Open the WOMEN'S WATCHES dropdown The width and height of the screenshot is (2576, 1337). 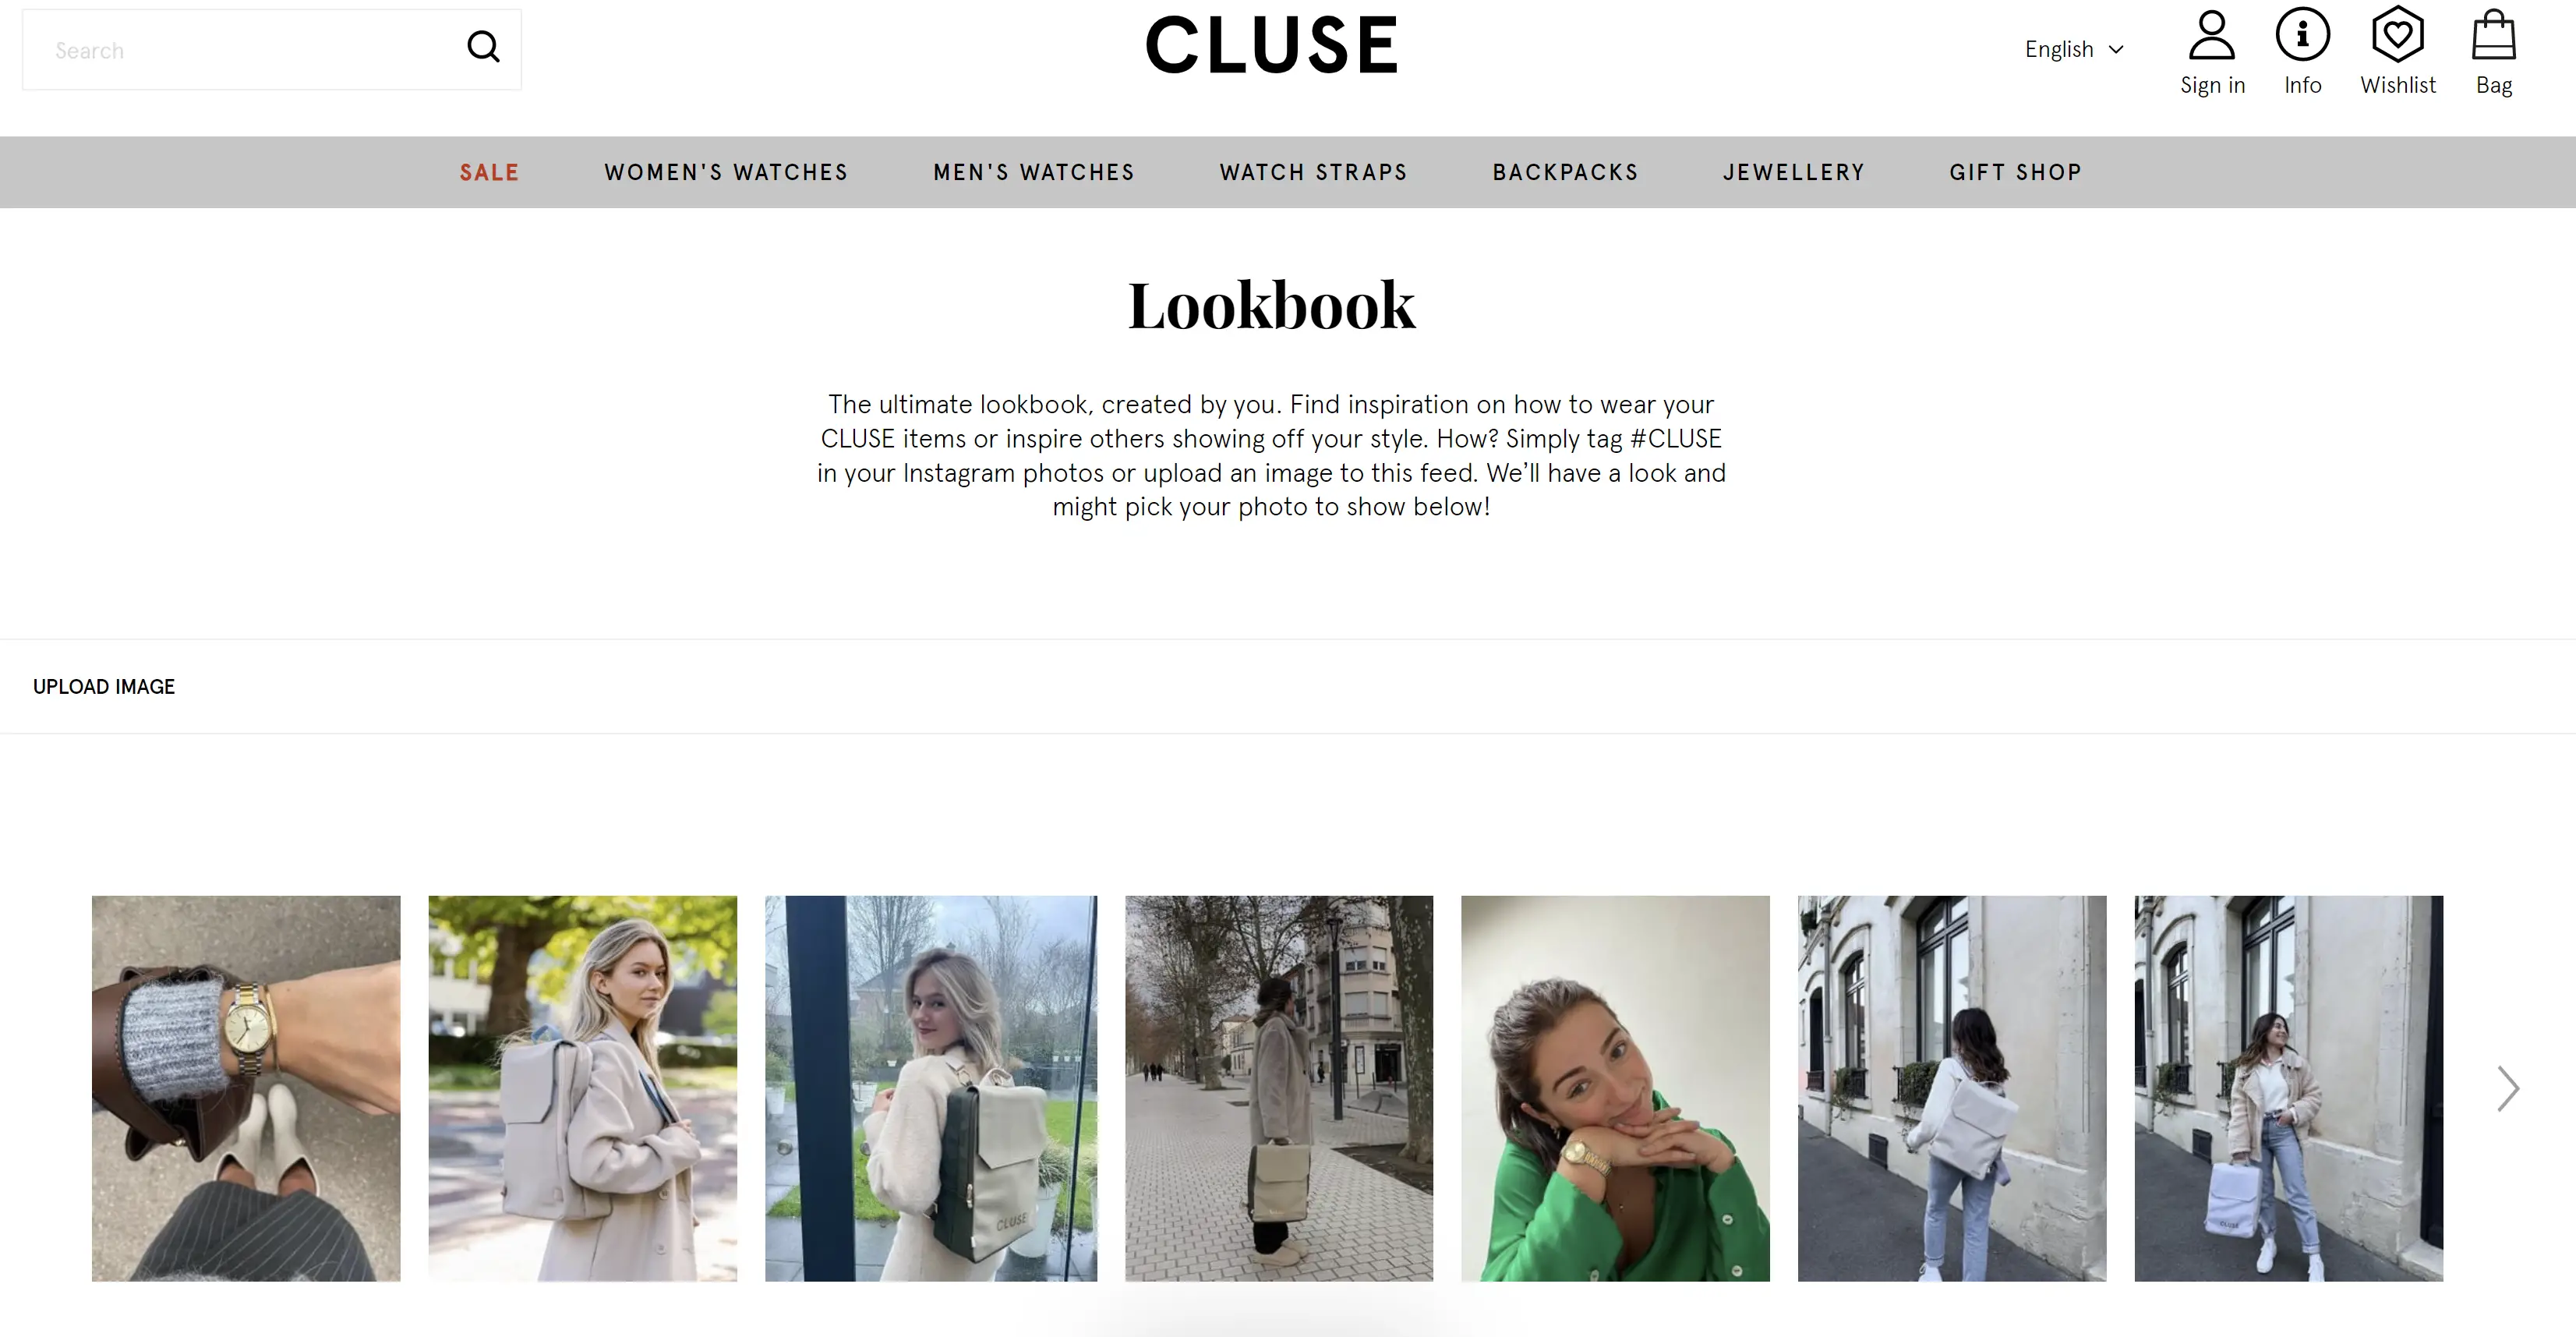tap(727, 172)
